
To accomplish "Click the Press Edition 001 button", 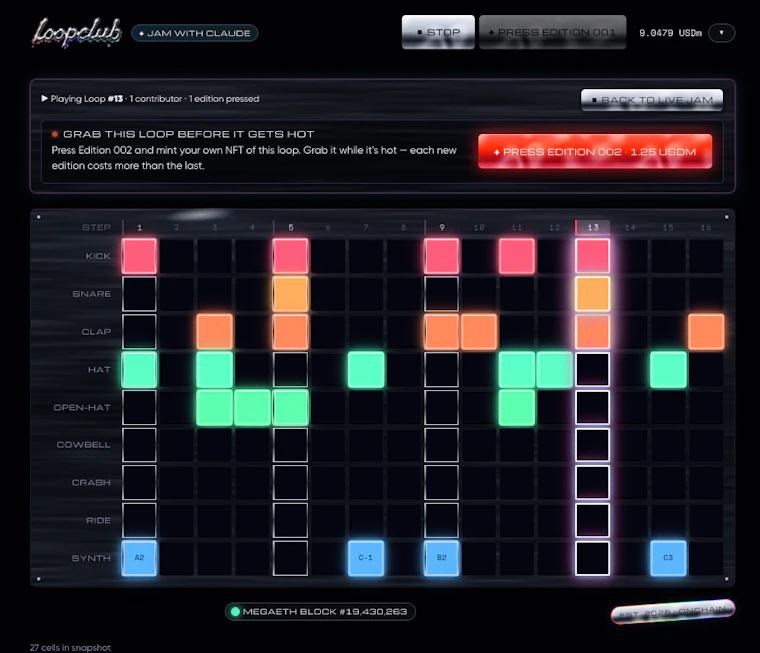I will click(553, 32).
